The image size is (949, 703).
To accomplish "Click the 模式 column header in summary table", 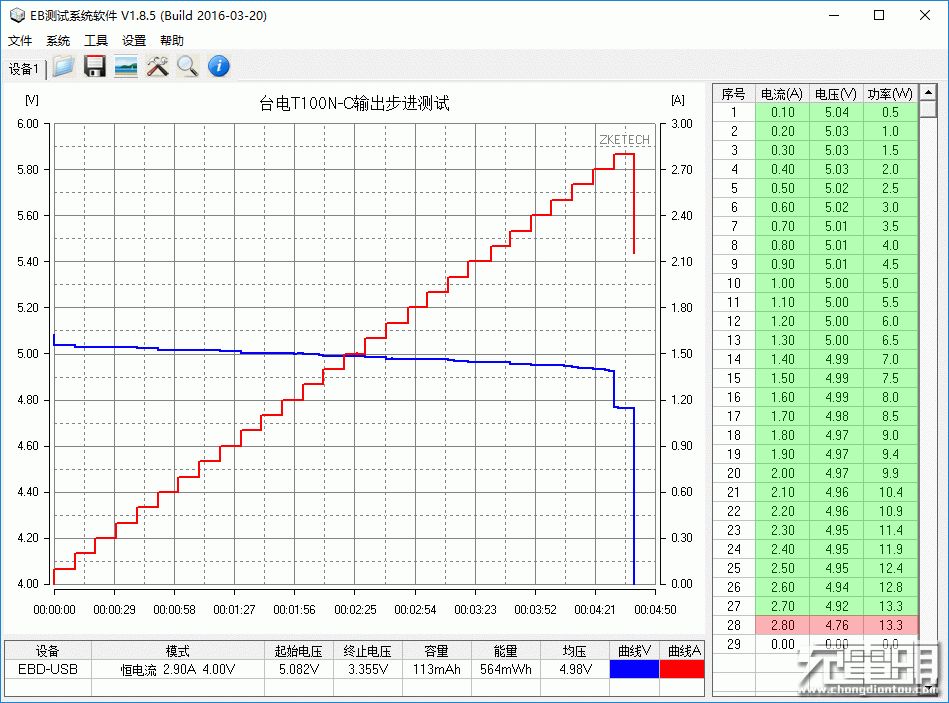I will pyautogui.click(x=178, y=651).
